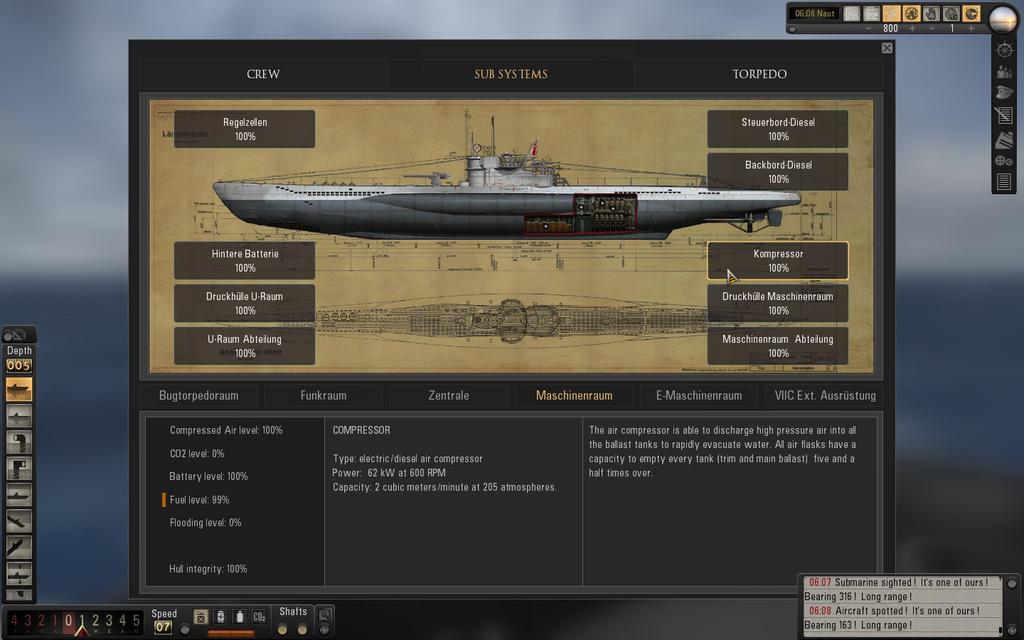The height and width of the screenshot is (640, 1024).
Task: Select the surfaced boat depth icon
Action: click(19, 390)
